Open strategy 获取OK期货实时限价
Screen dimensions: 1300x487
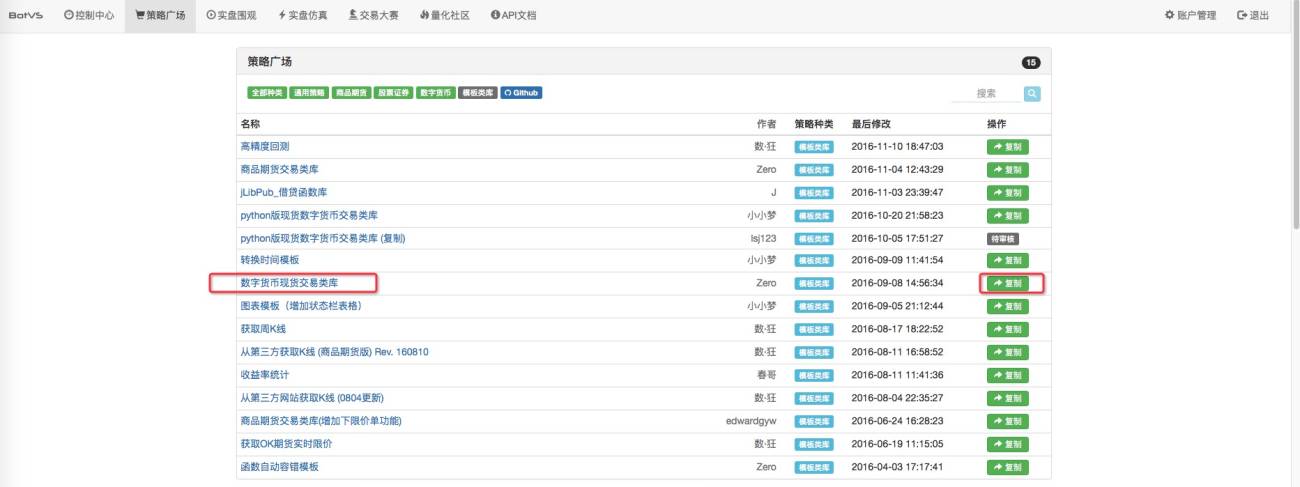tap(286, 444)
